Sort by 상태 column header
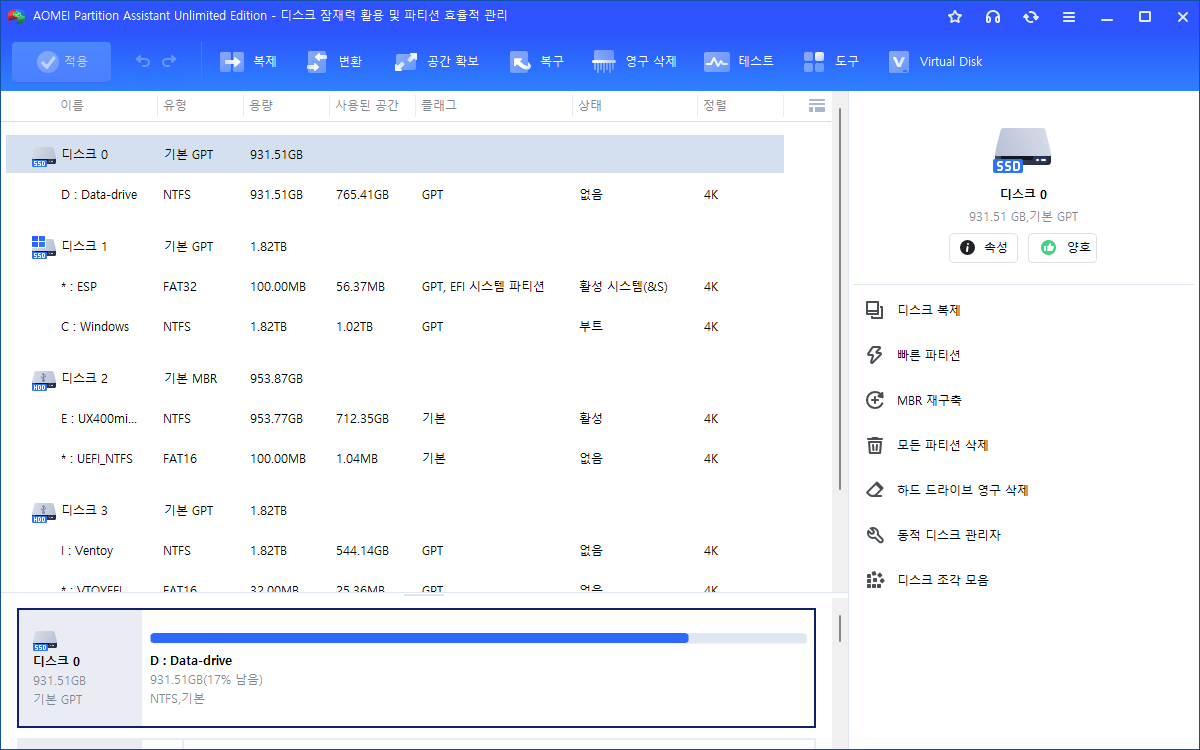Screen dimensions: 1200x750 [590, 105]
